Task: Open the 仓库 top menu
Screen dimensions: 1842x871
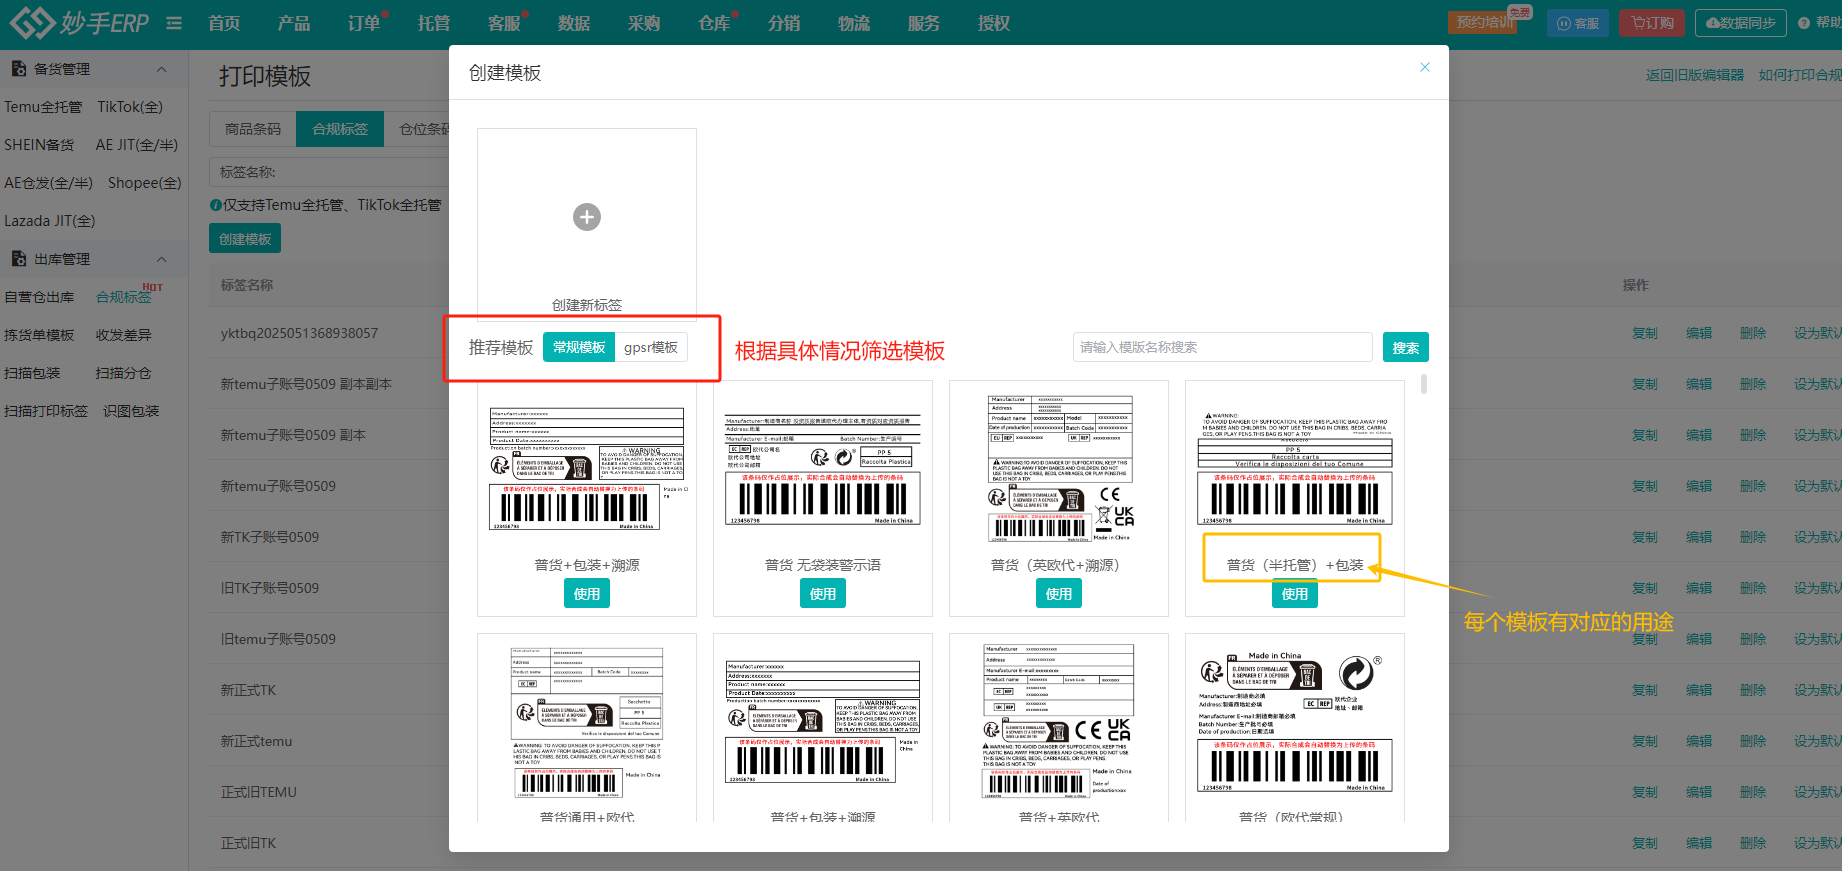Action: (714, 23)
